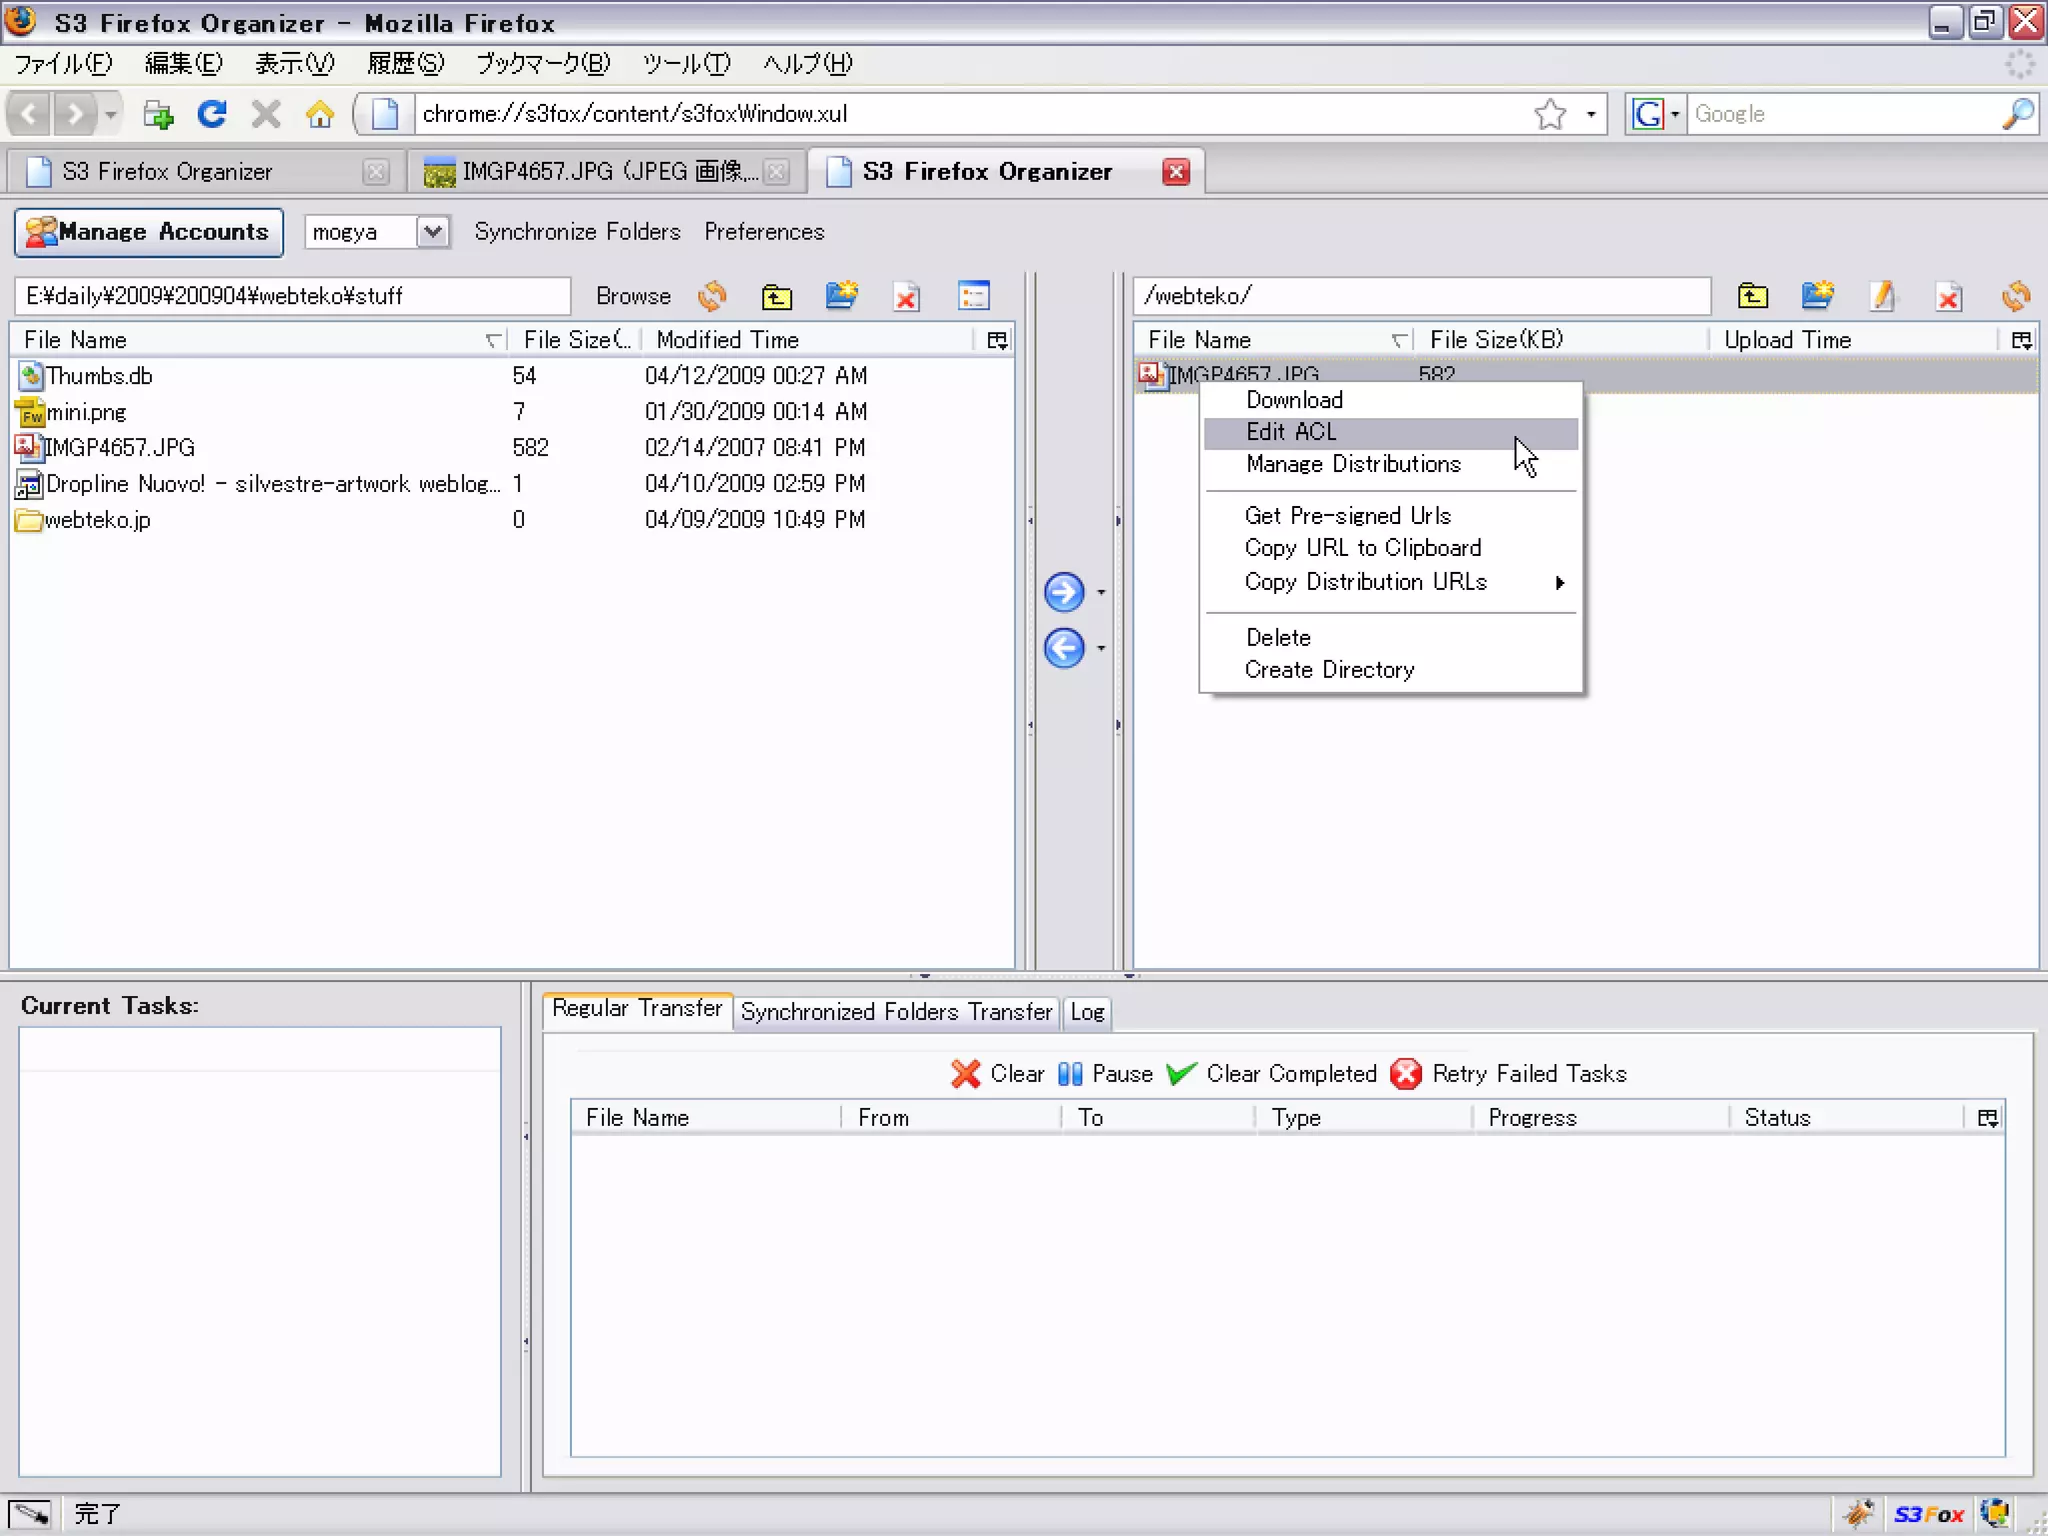Switch to Synchronized Folders Transfer tab
The width and height of the screenshot is (2048, 1536).
[896, 1012]
